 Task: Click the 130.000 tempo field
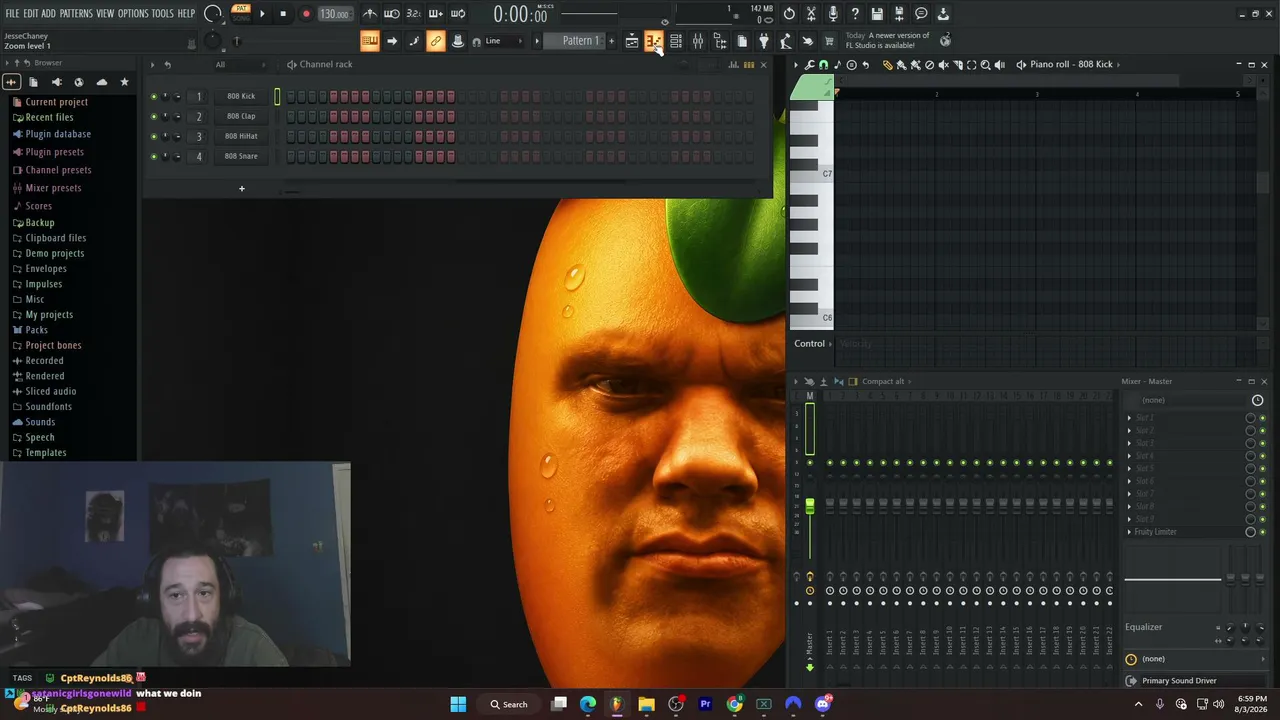pos(334,14)
